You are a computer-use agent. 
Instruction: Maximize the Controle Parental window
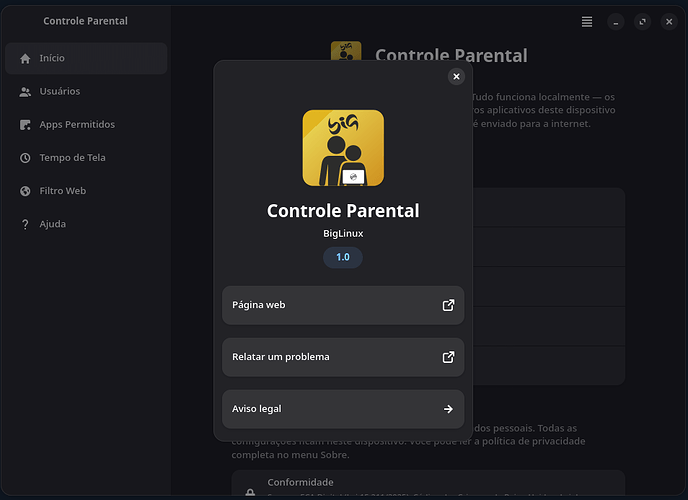pos(643,21)
